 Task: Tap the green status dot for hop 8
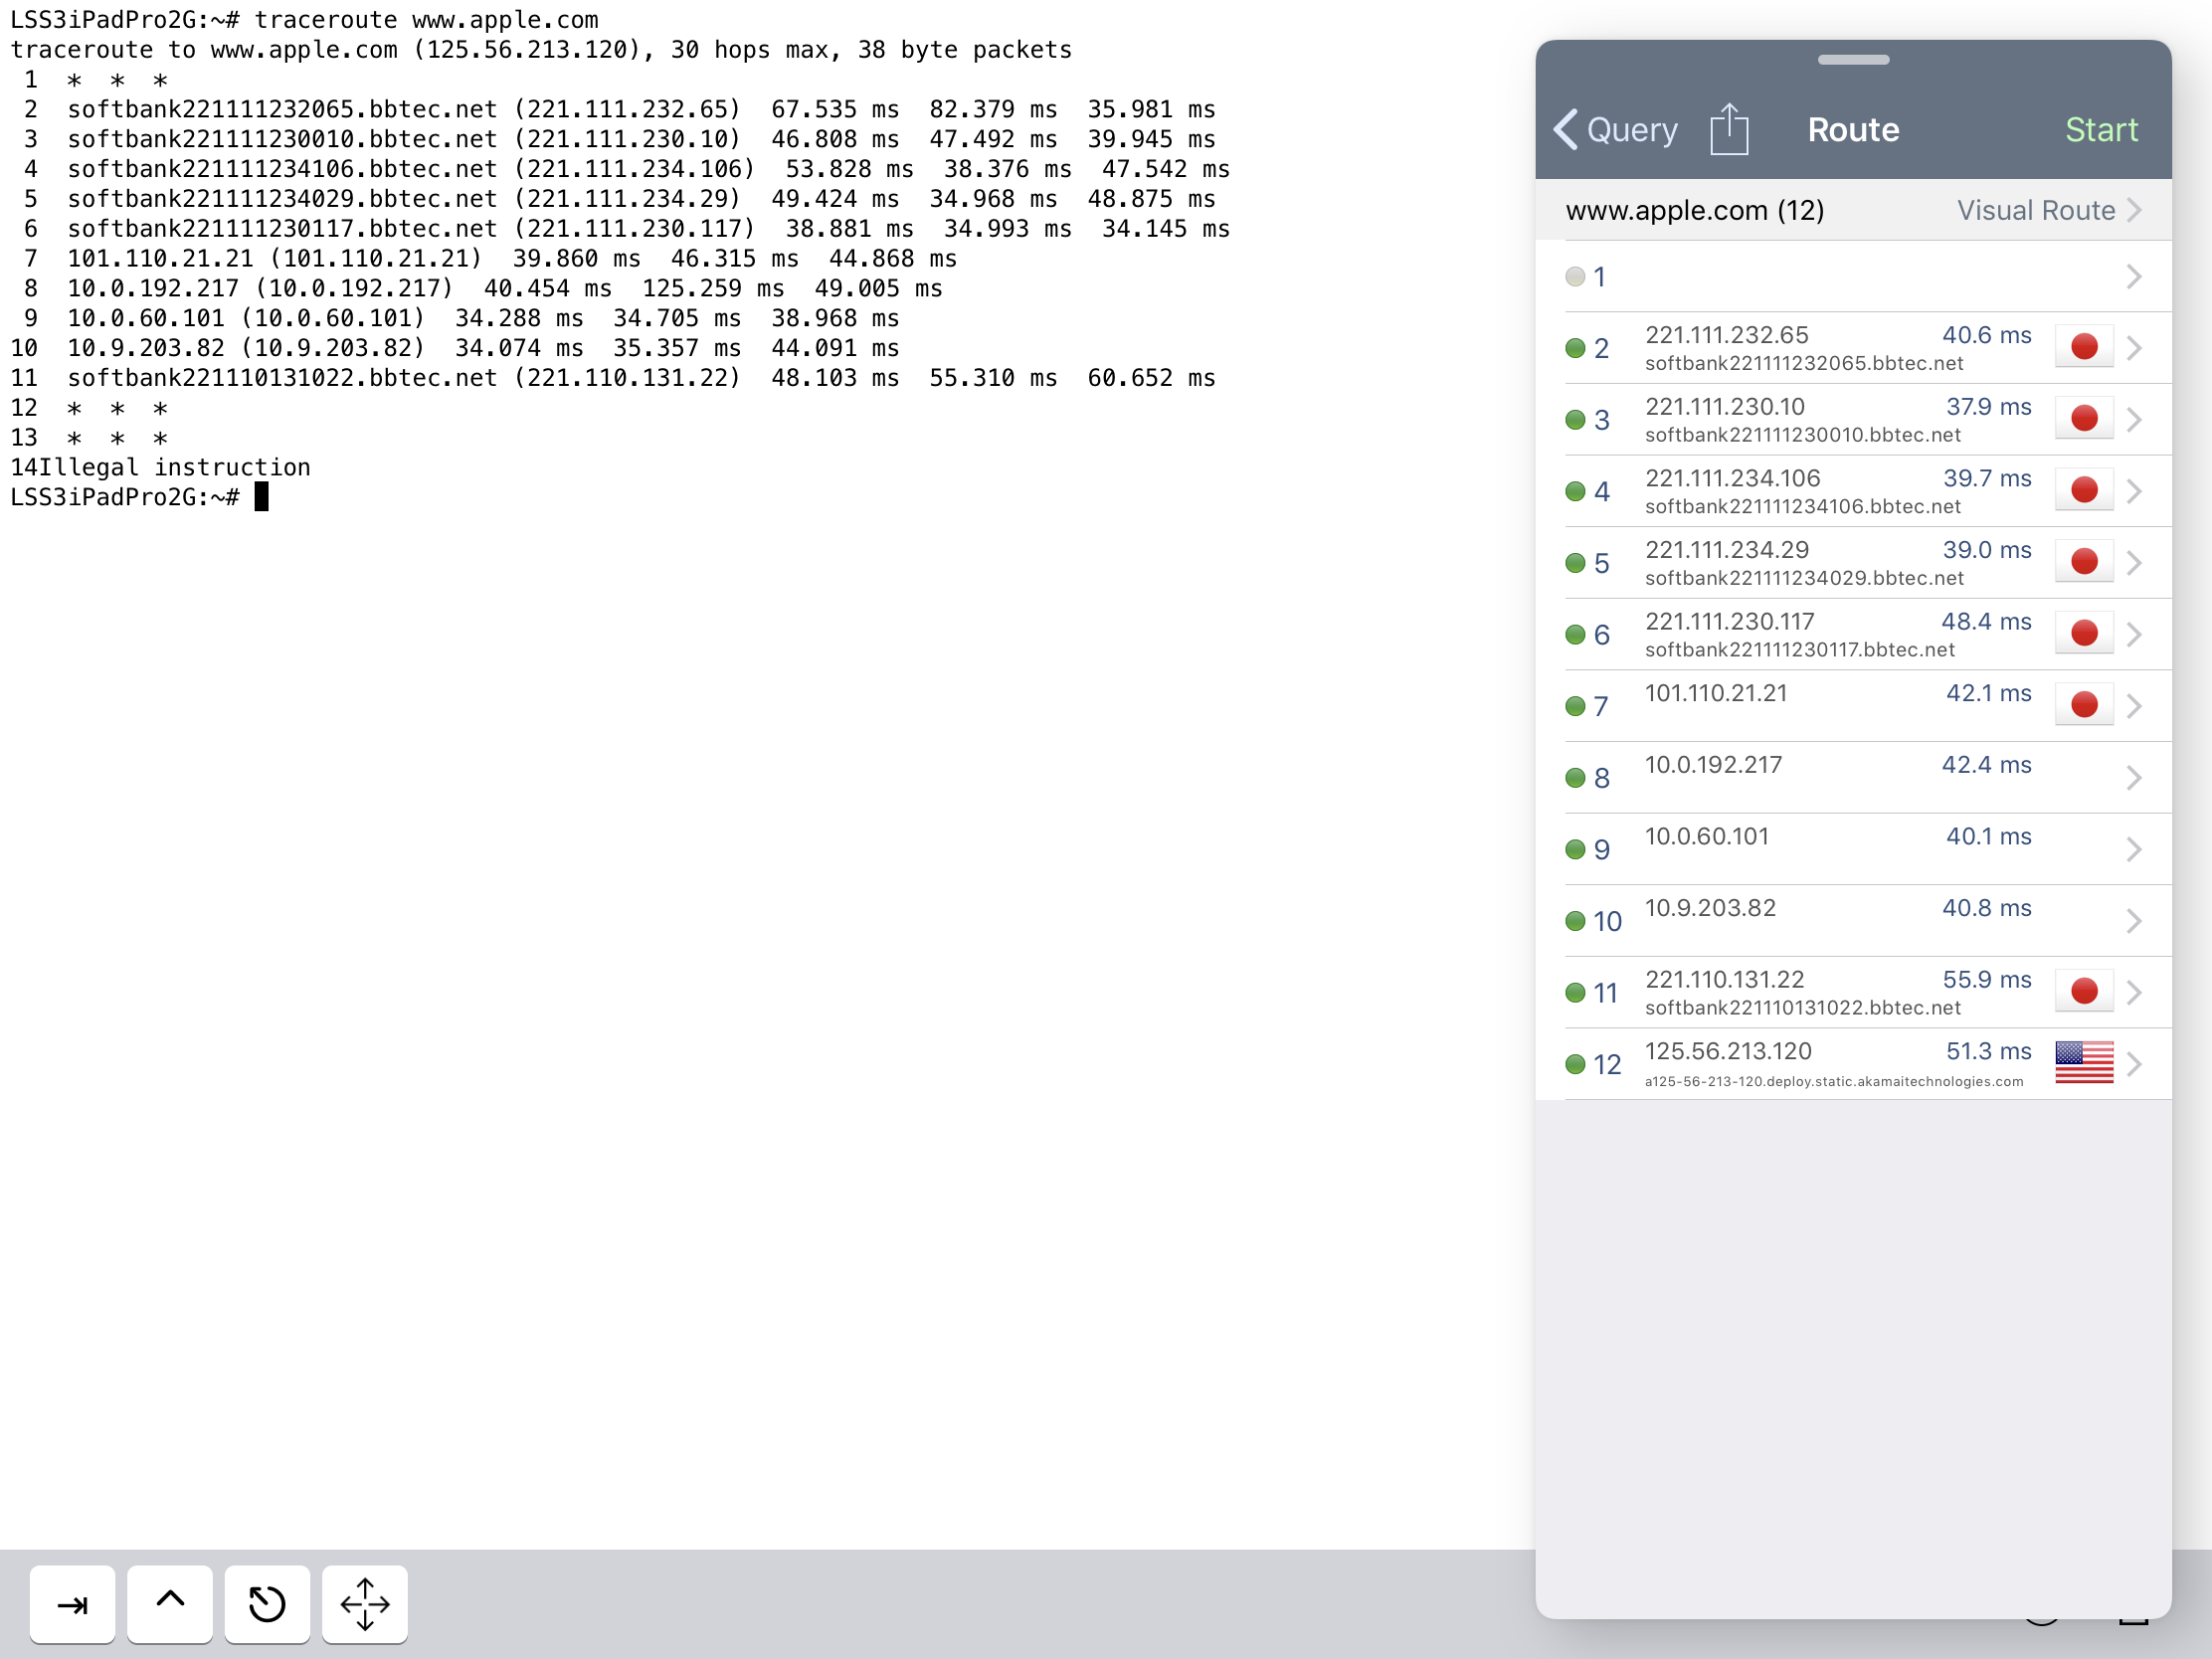click(x=1575, y=778)
